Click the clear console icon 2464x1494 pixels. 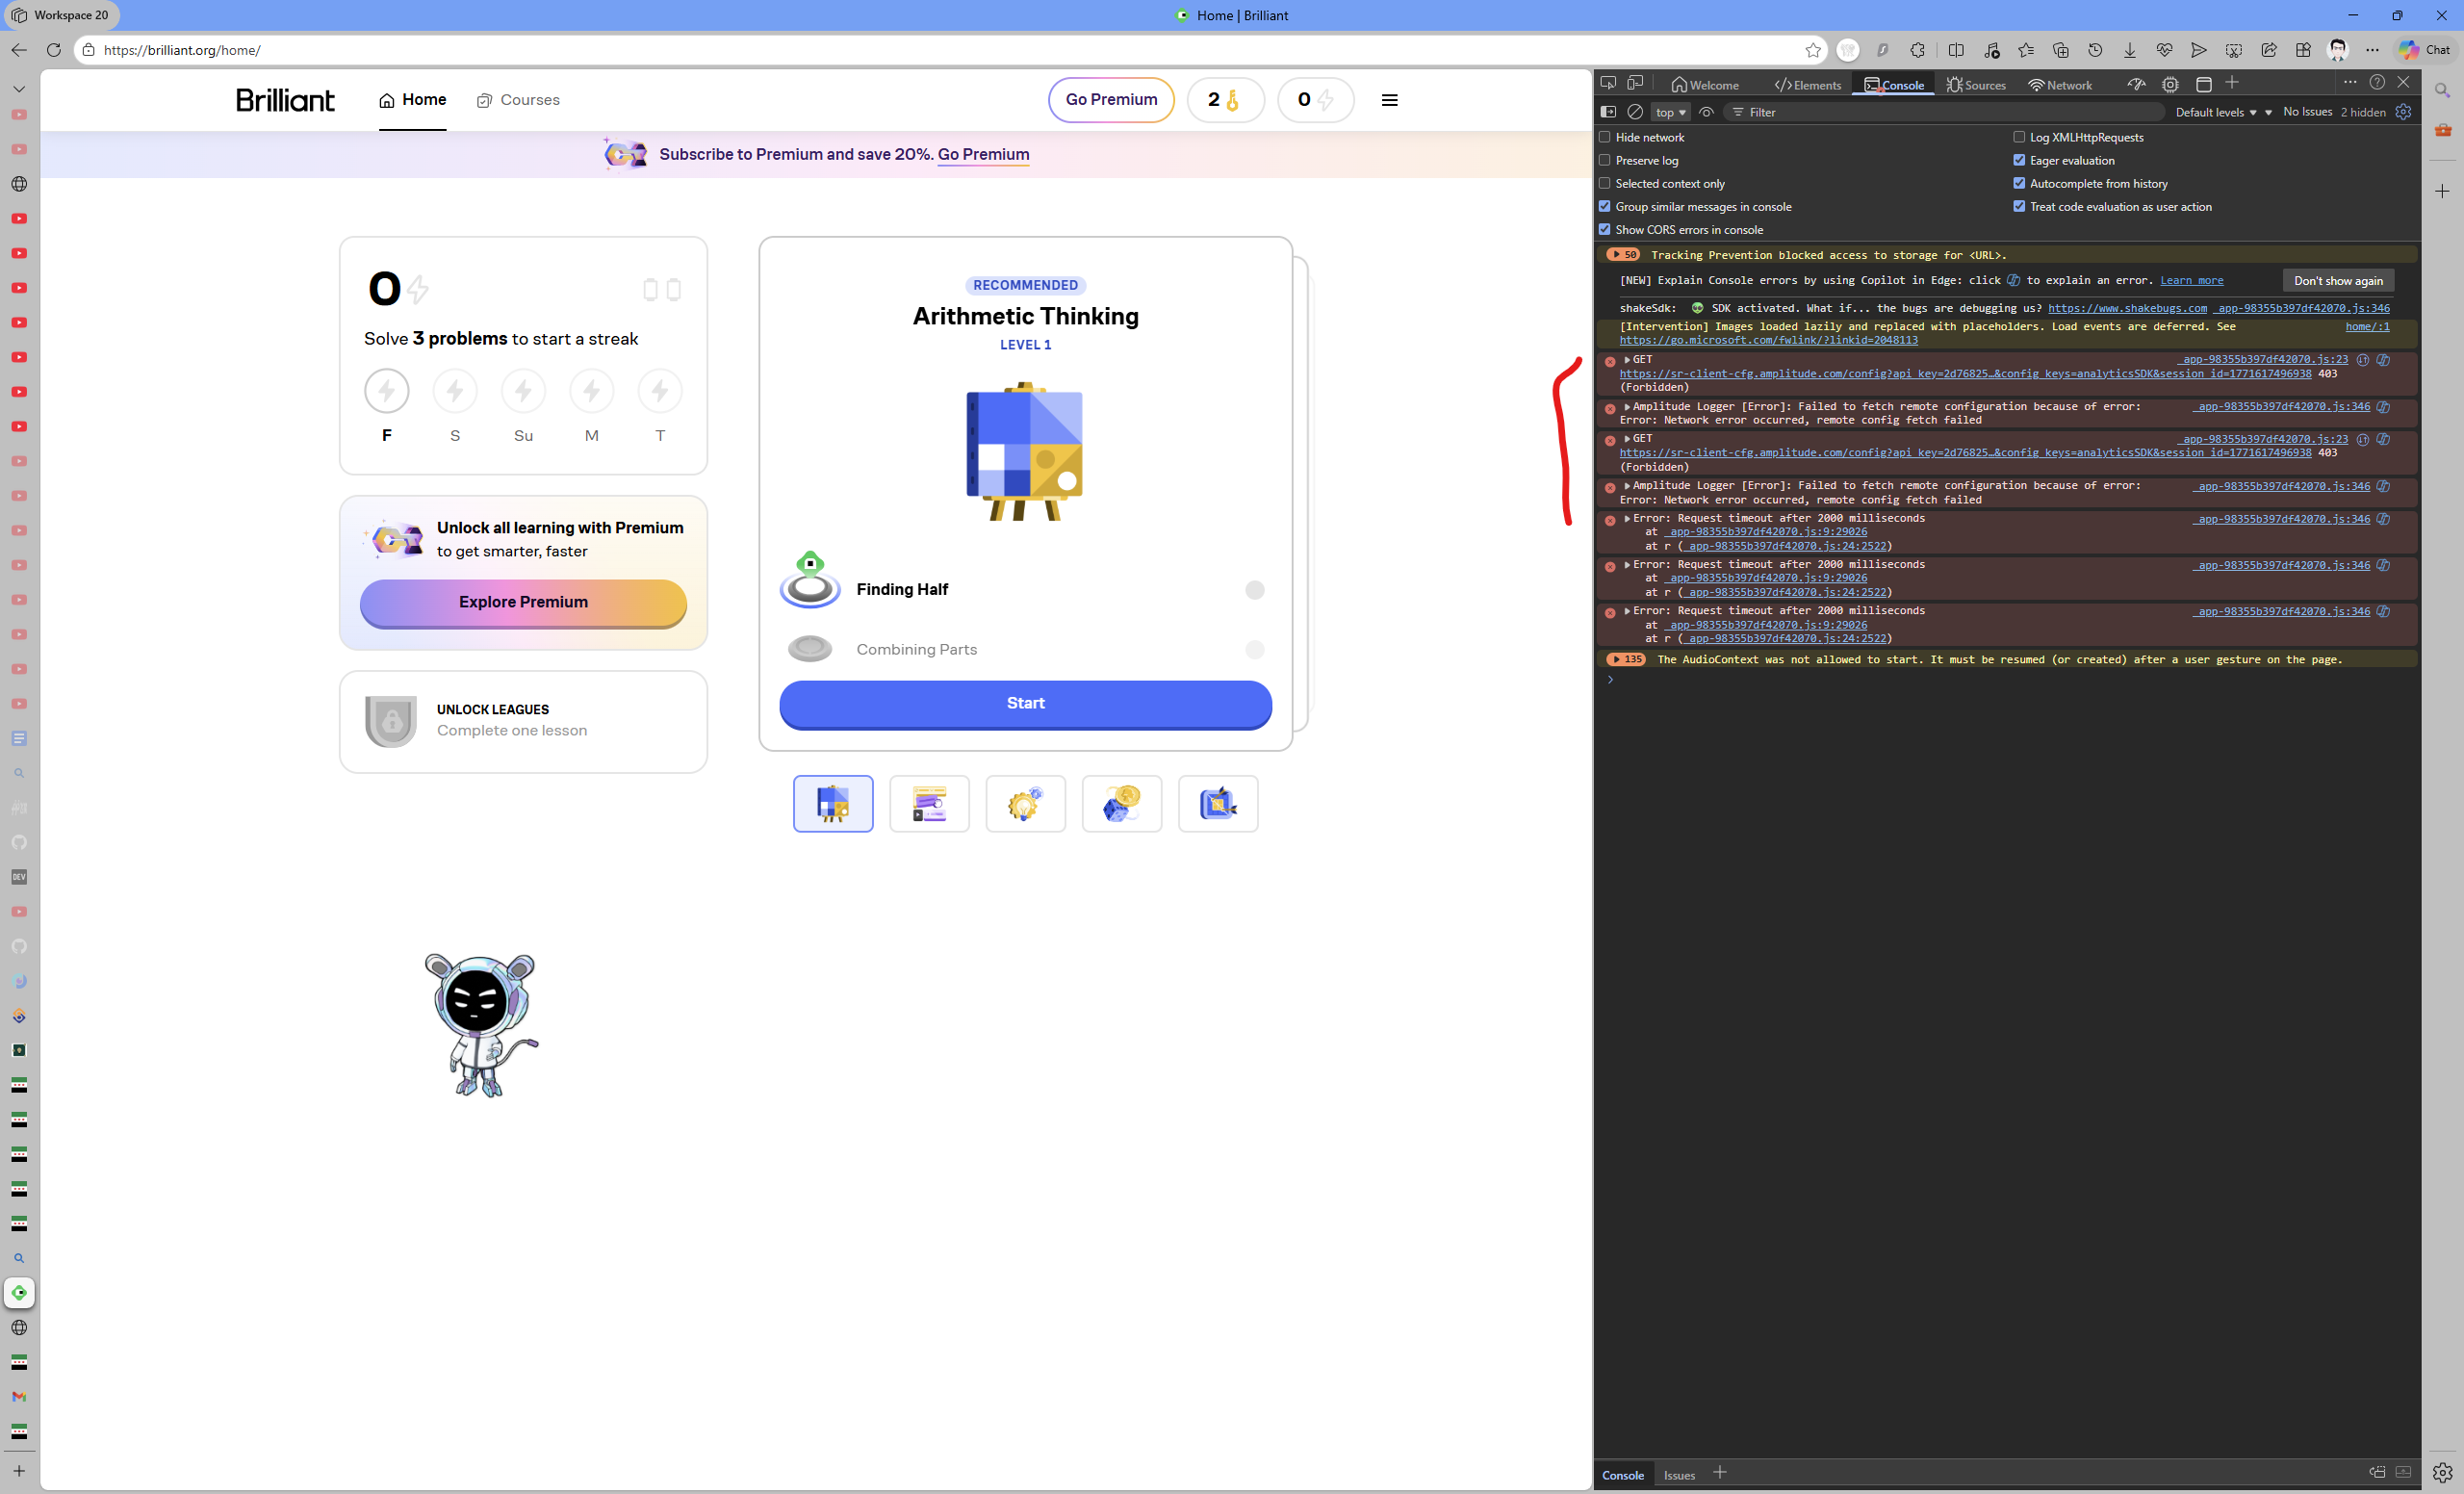pyautogui.click(x=1635, y=112)
